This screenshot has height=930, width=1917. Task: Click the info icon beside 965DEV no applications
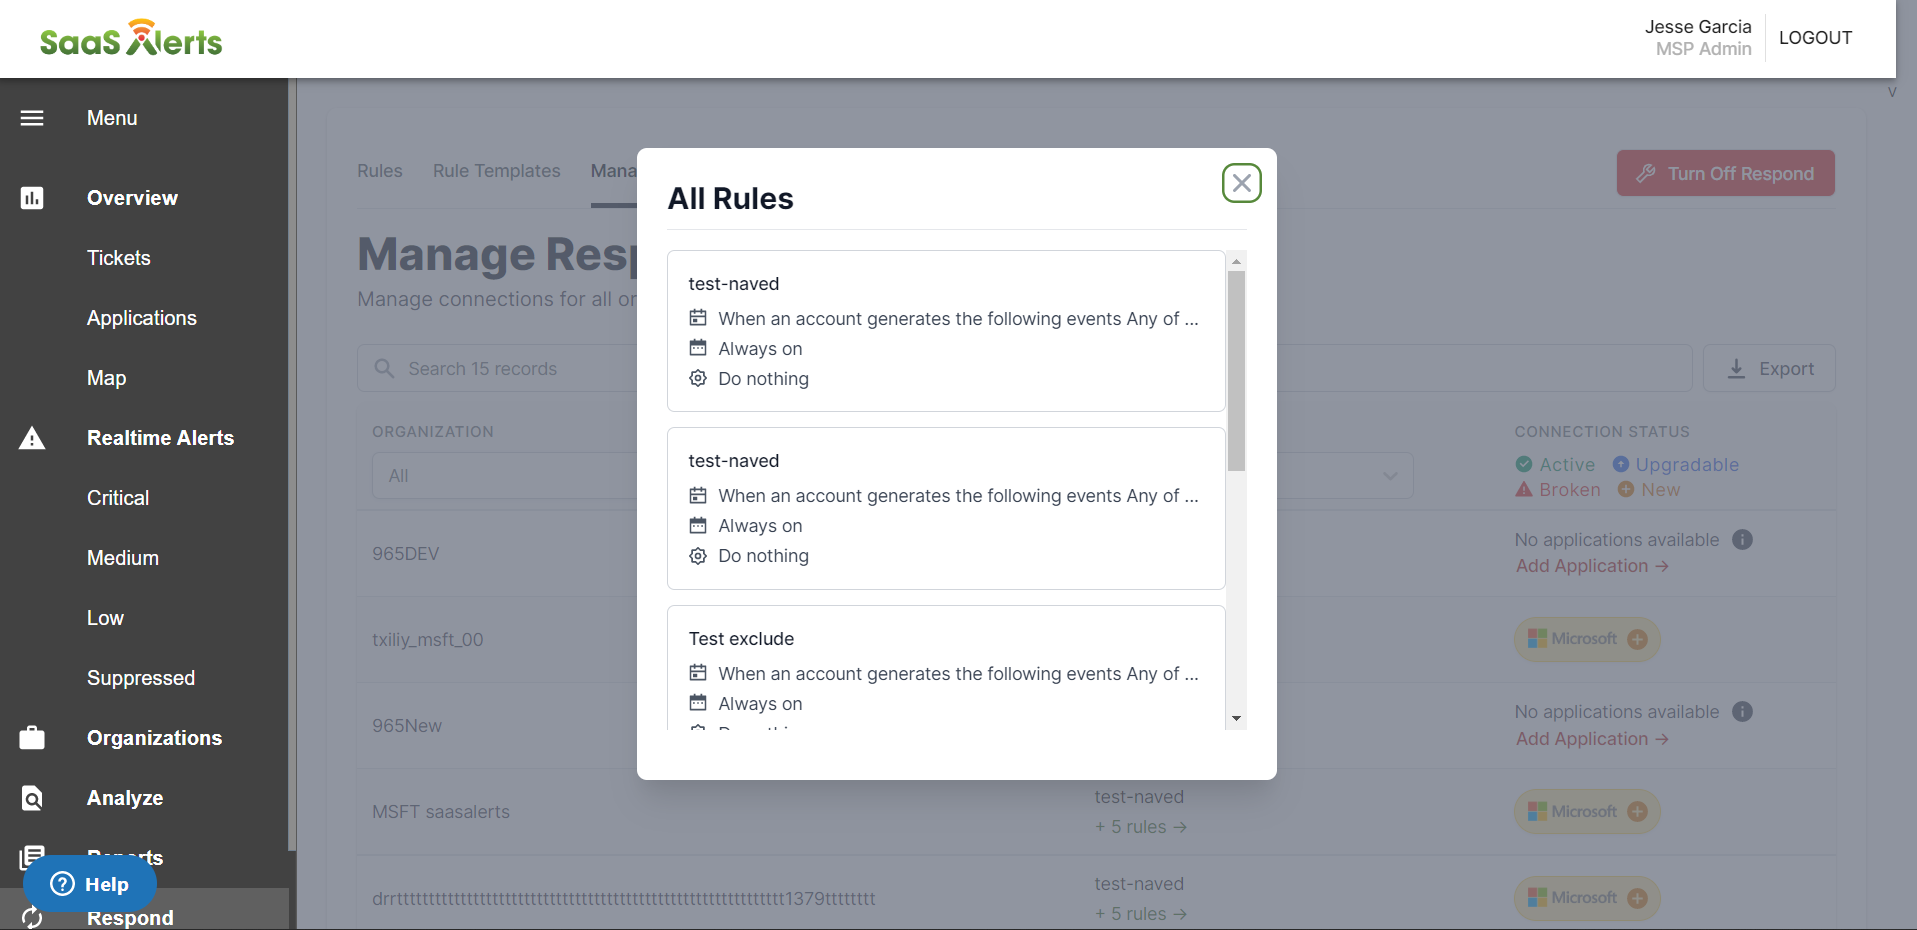(x=1742, y=540)
